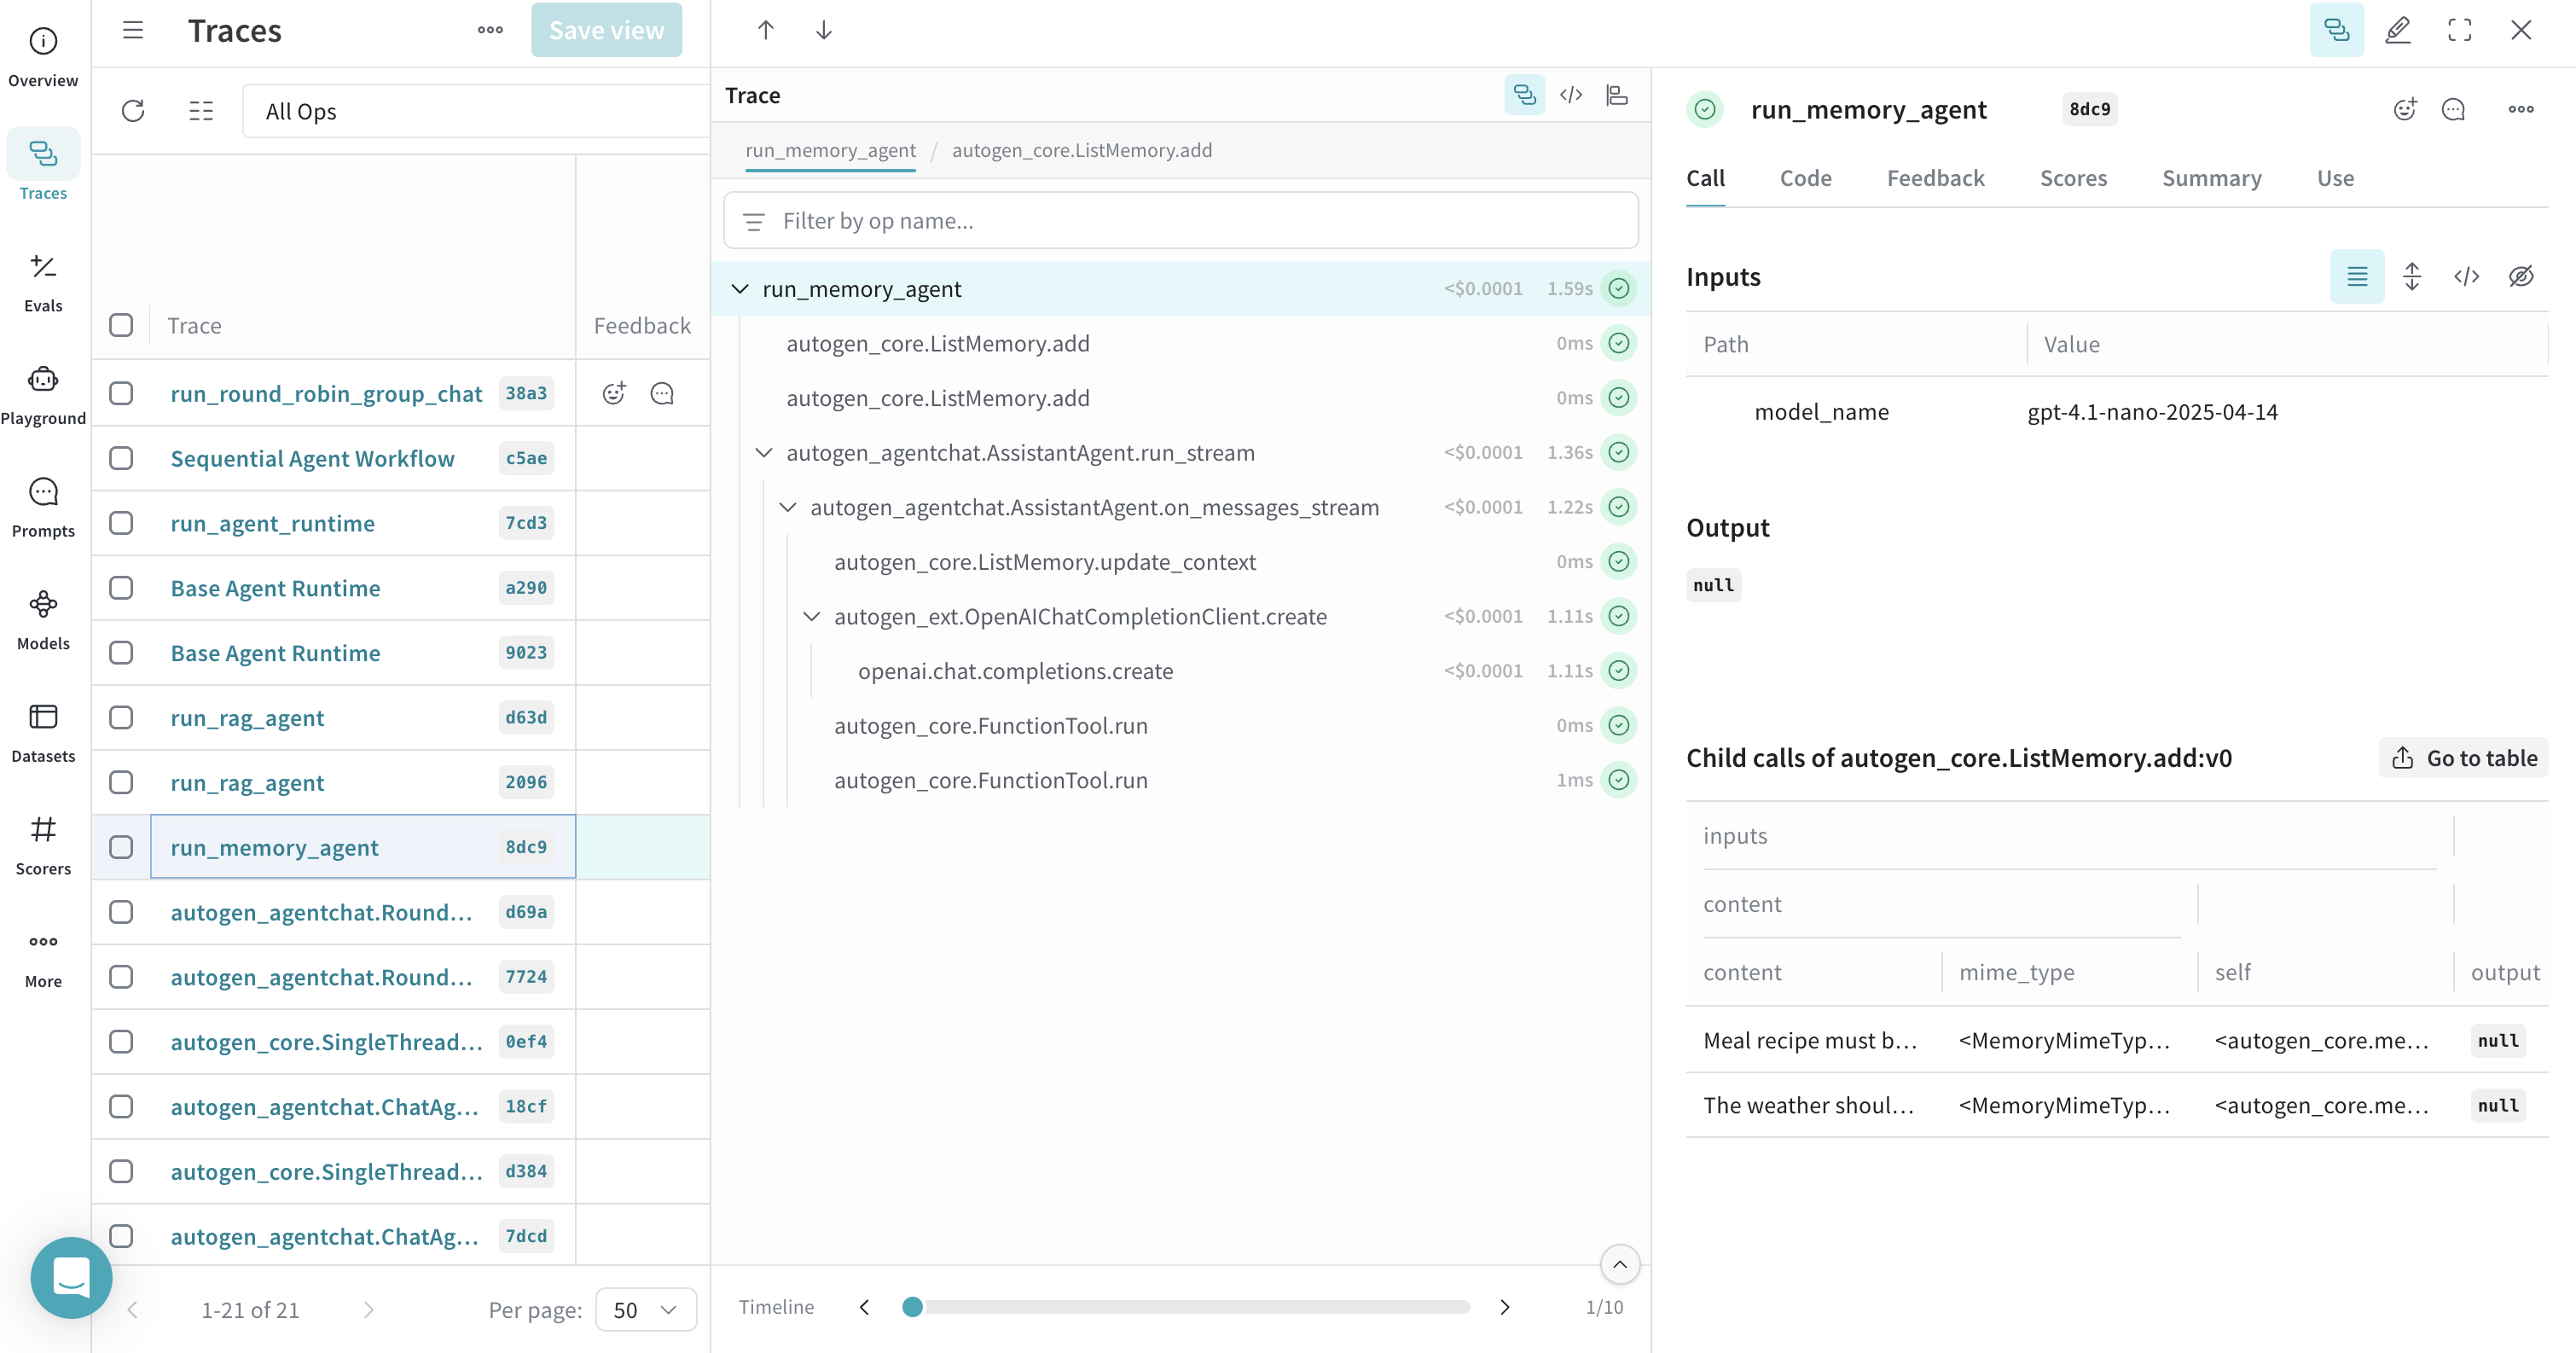Tick the Sequential Agent Workflow checkbox
The height and width of the screenshot is (1353, 2576).
pyautogui.click(x=121, y=458)
